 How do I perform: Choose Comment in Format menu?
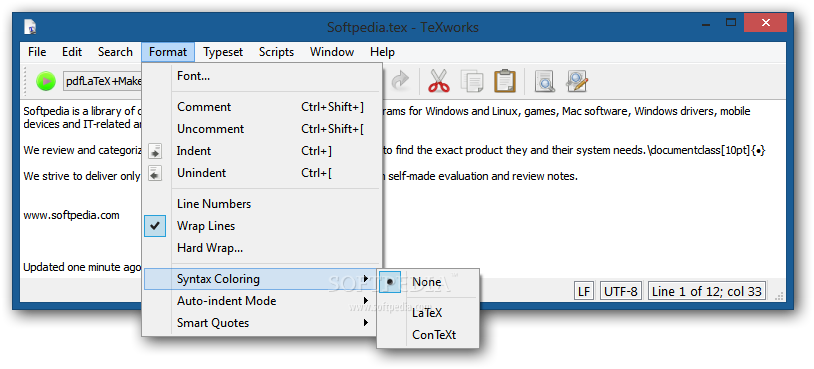point(262,107)
